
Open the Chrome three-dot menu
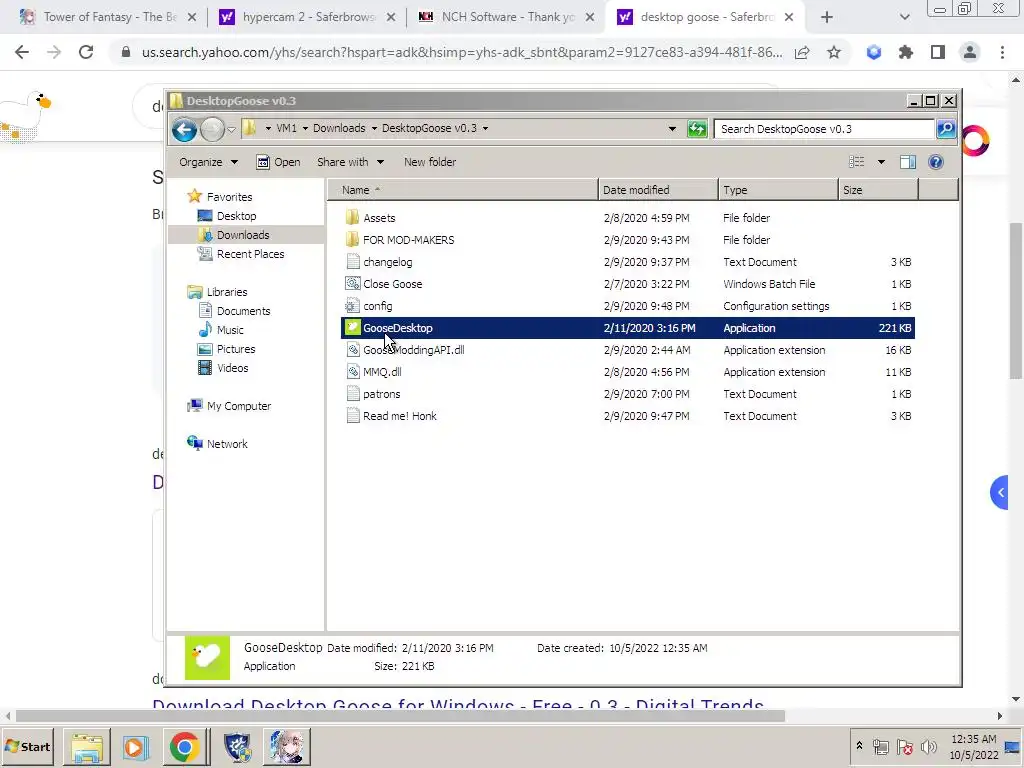pyautogui.click(x=1002, y=52)
